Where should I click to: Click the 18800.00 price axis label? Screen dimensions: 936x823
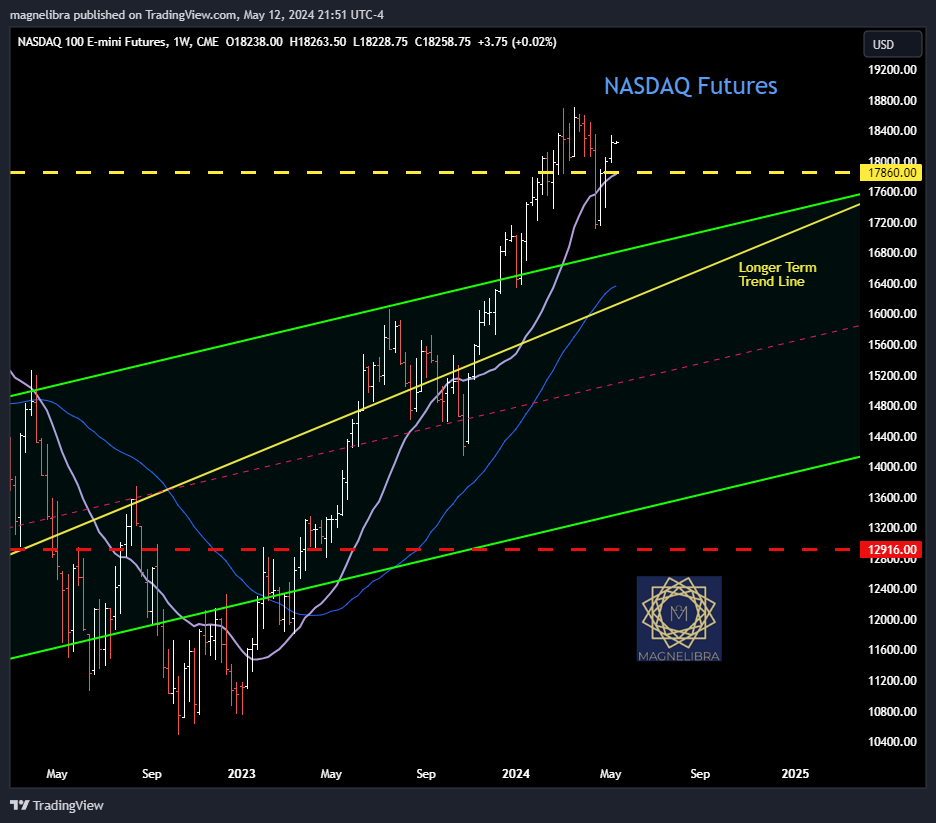coord(892,100)
